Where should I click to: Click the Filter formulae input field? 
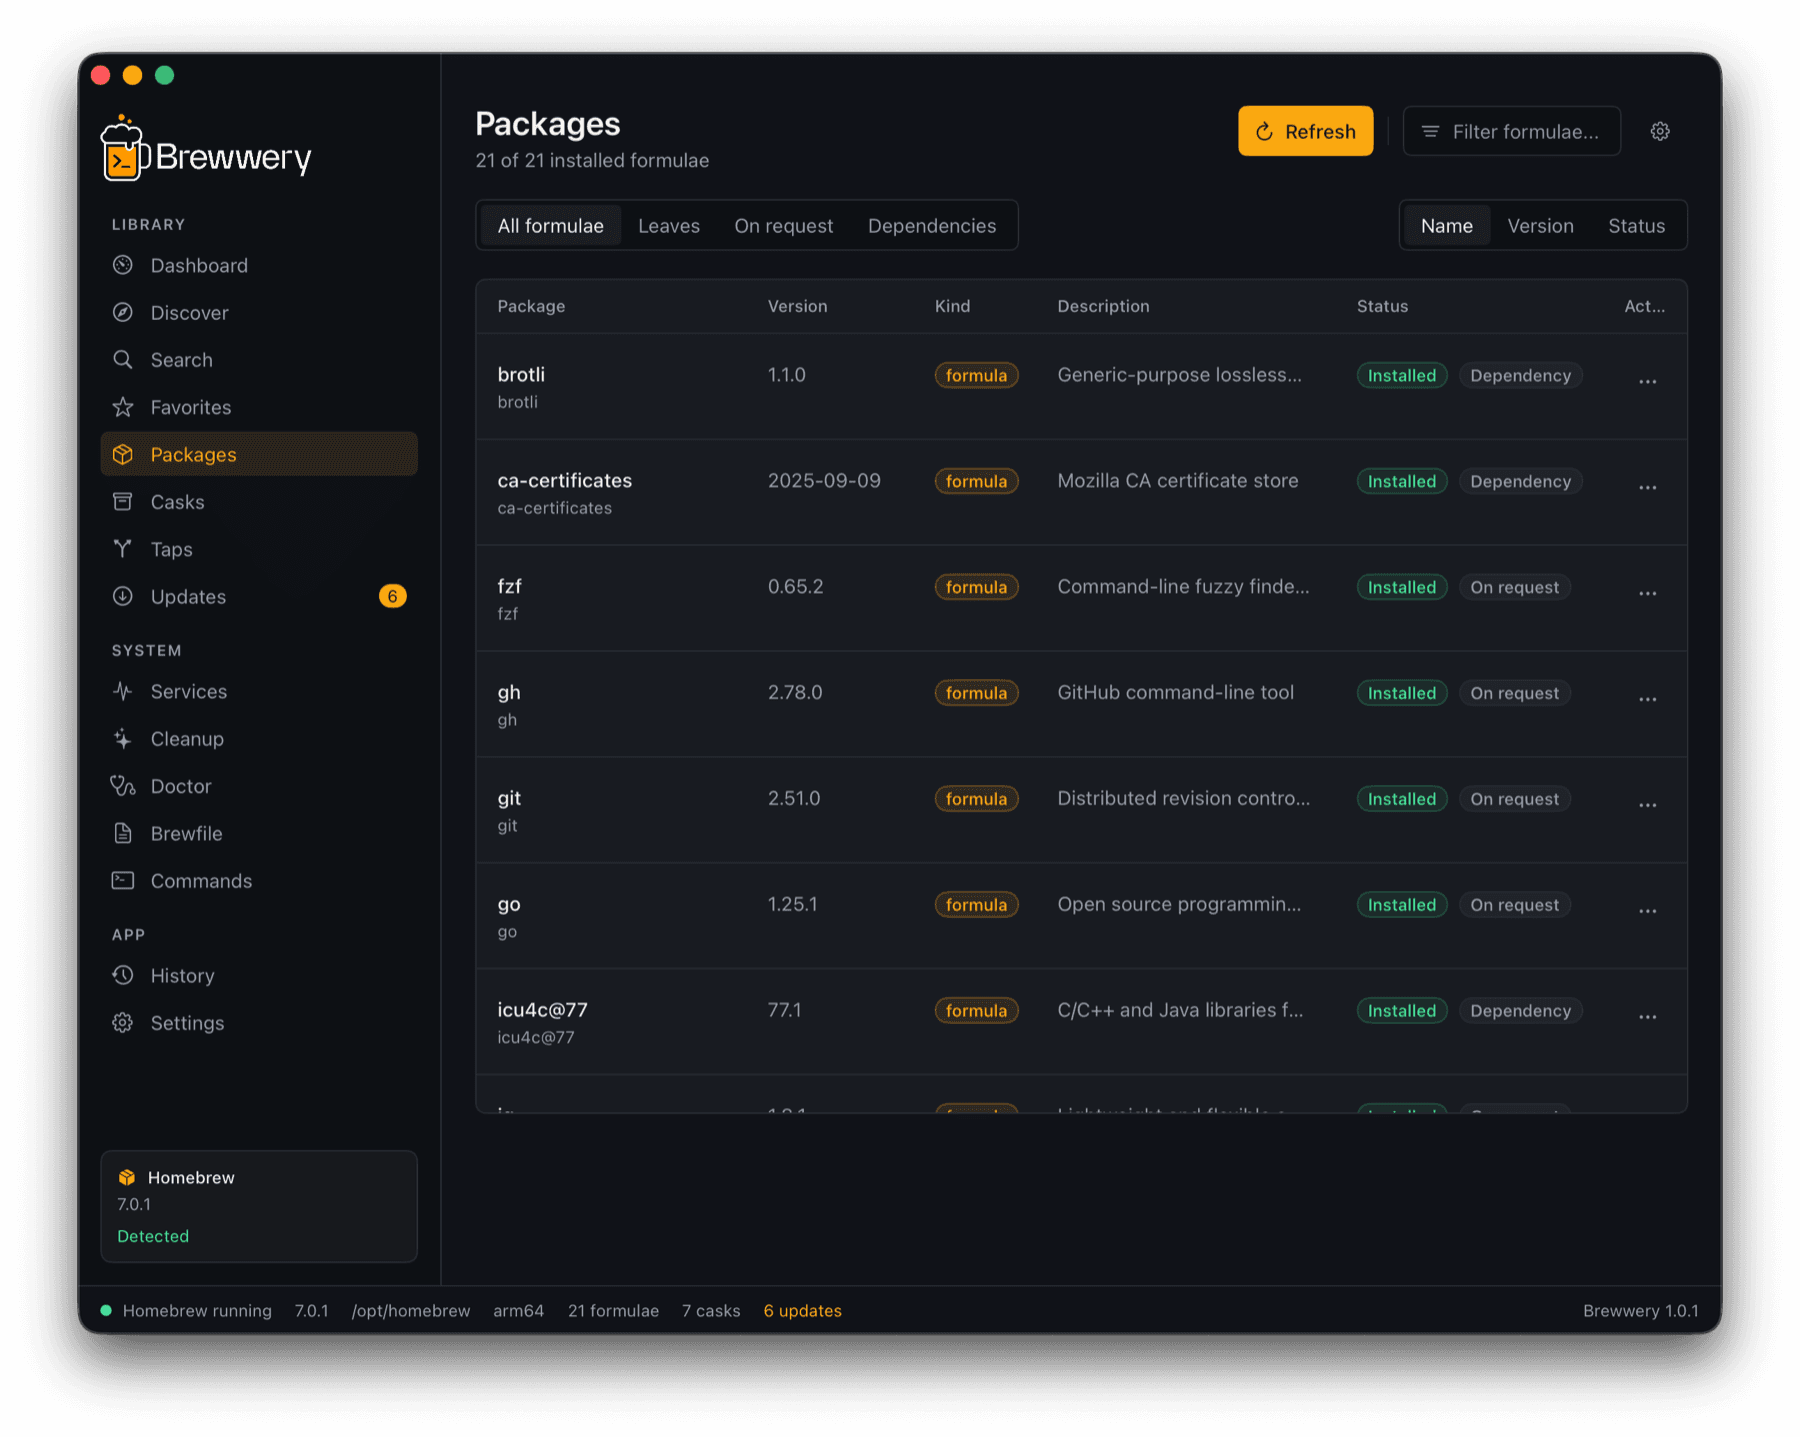(1511, 131)
